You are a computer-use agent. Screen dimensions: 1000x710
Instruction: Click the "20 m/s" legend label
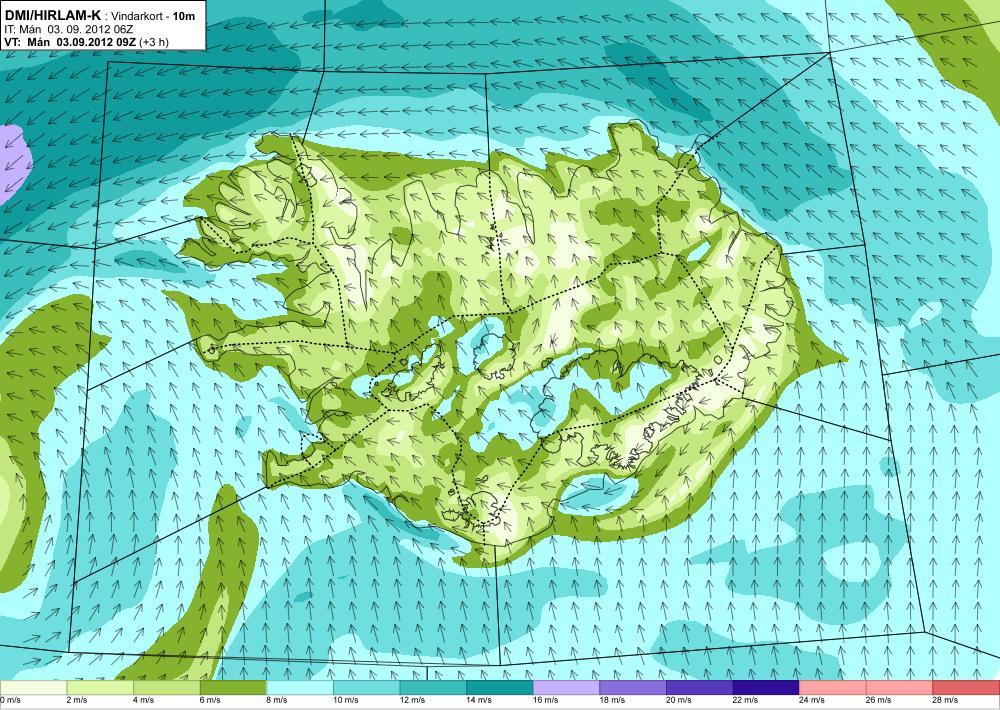tap(679, 700)
